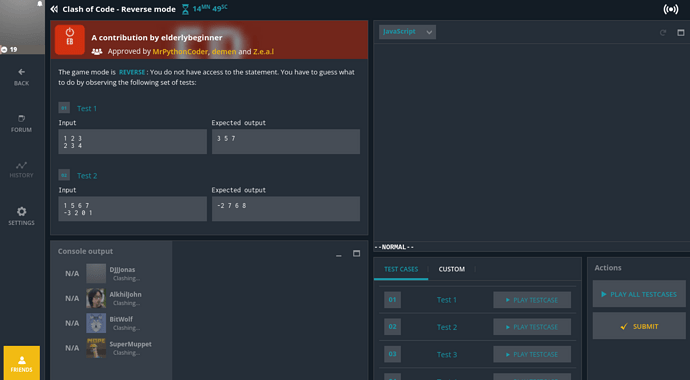The image size is (690, 380).
Task: Click the DJJJonas player name
Action: click(x=122, y=270)
